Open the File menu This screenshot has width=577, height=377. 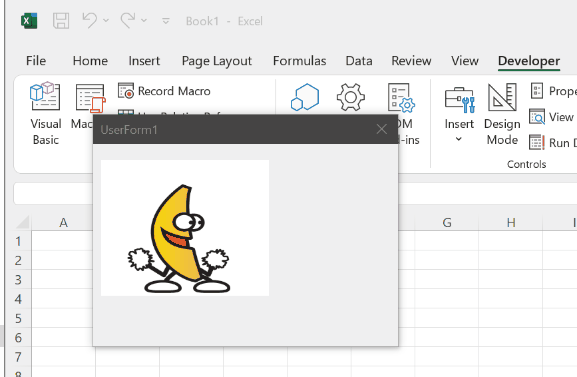36,61
